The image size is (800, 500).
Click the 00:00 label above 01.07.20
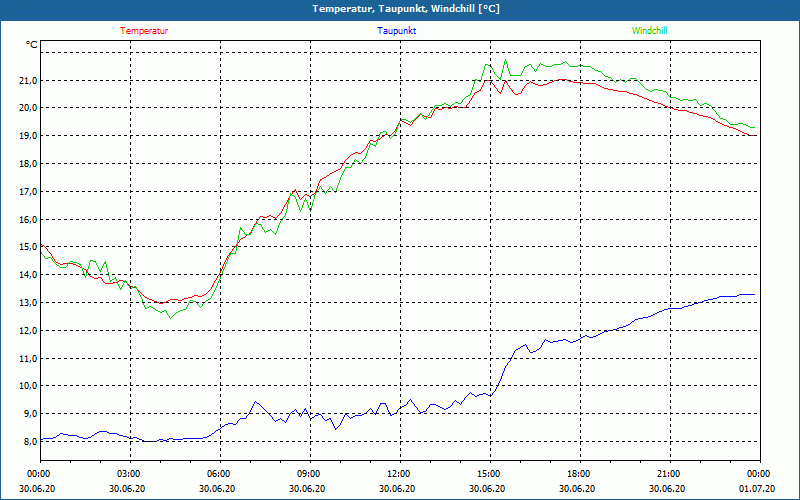[x=760, y=474]
